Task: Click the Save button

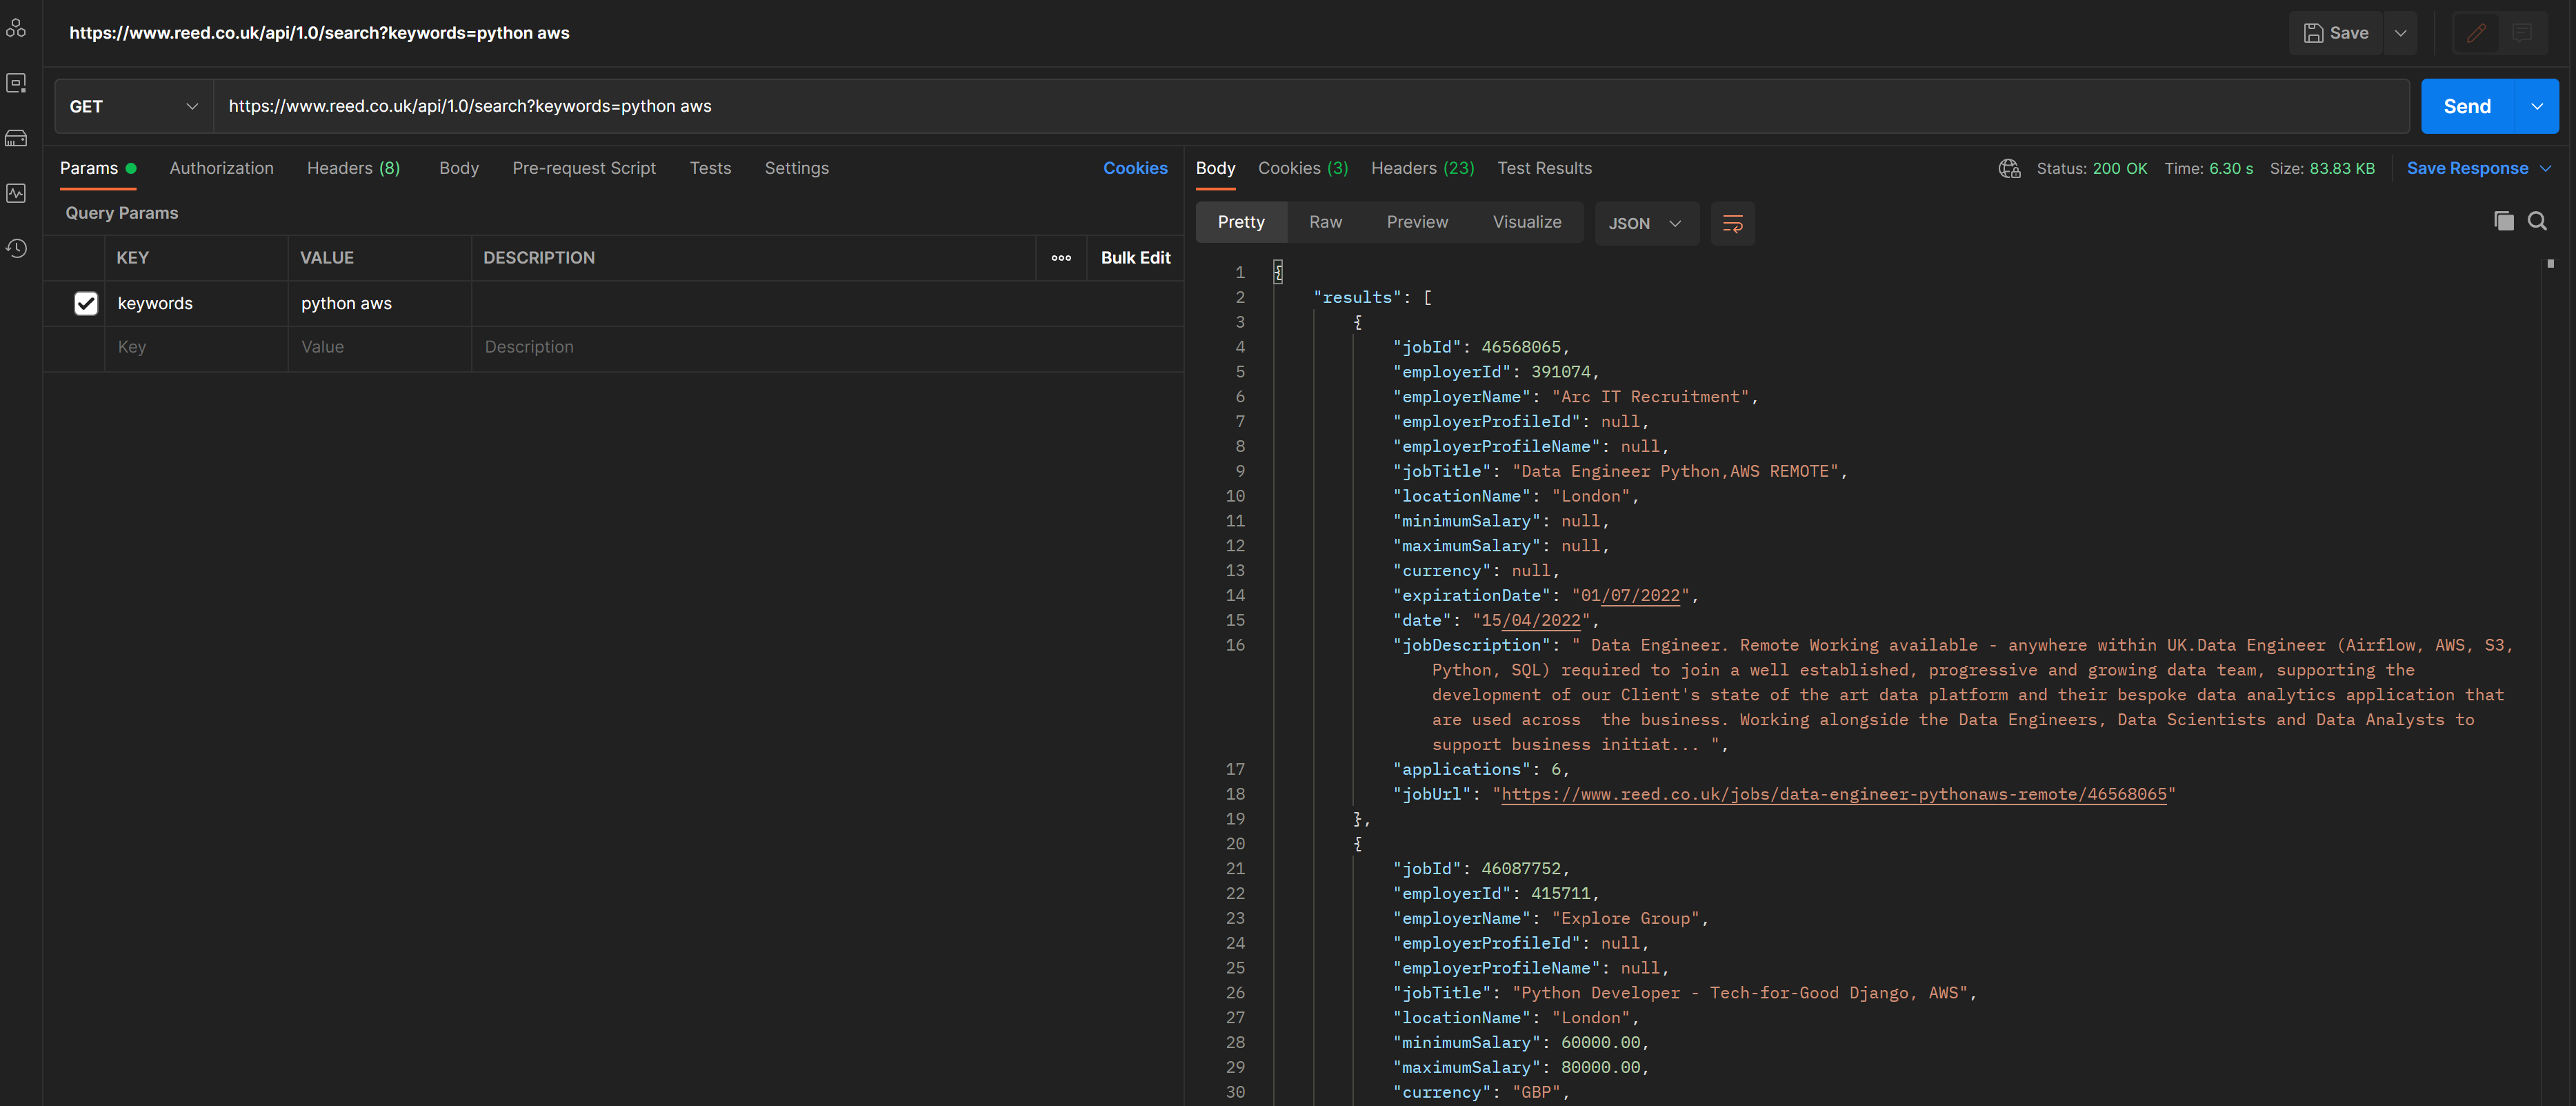Action: (2336, 33)
